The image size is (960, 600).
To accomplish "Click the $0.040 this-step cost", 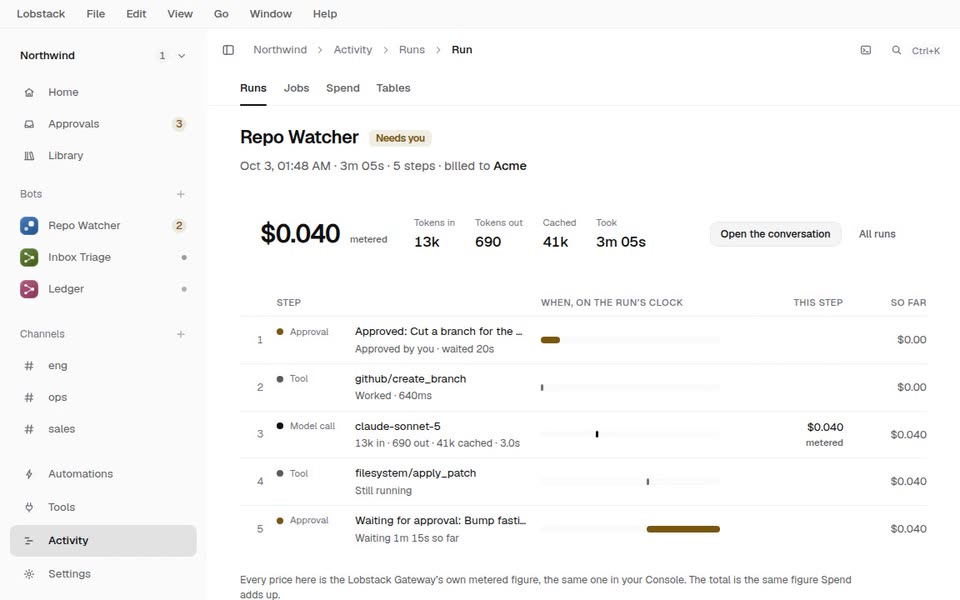I will pyautogui.click(x=825, y=427).
